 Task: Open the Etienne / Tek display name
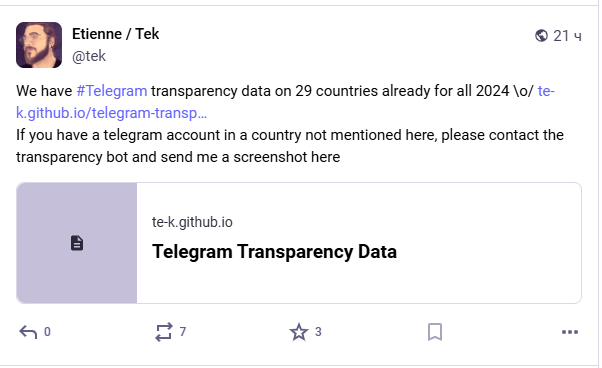coord(116,34)
